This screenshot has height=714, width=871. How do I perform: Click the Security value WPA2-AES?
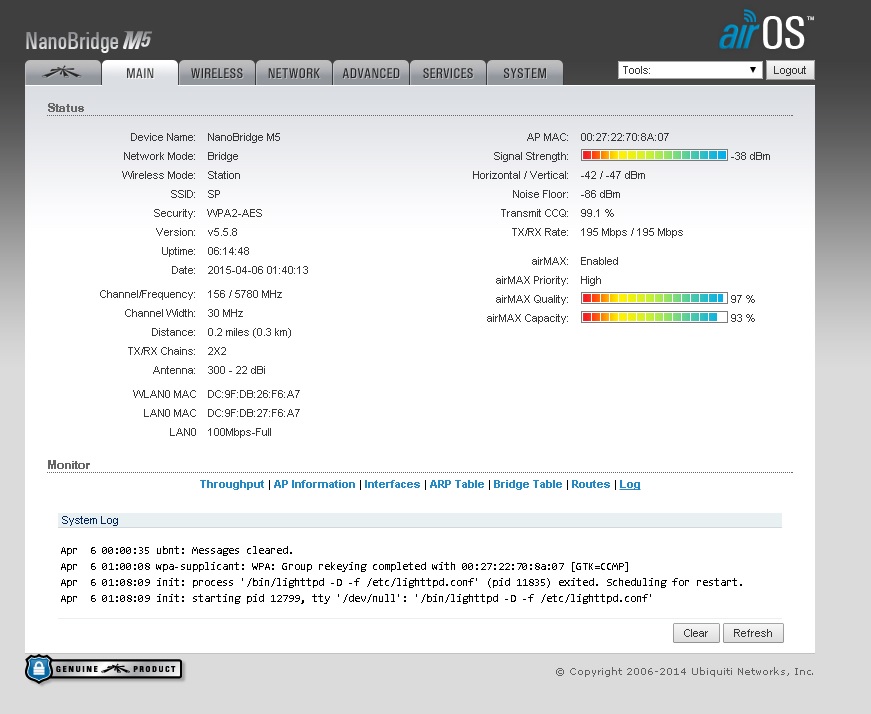(234, 213)
